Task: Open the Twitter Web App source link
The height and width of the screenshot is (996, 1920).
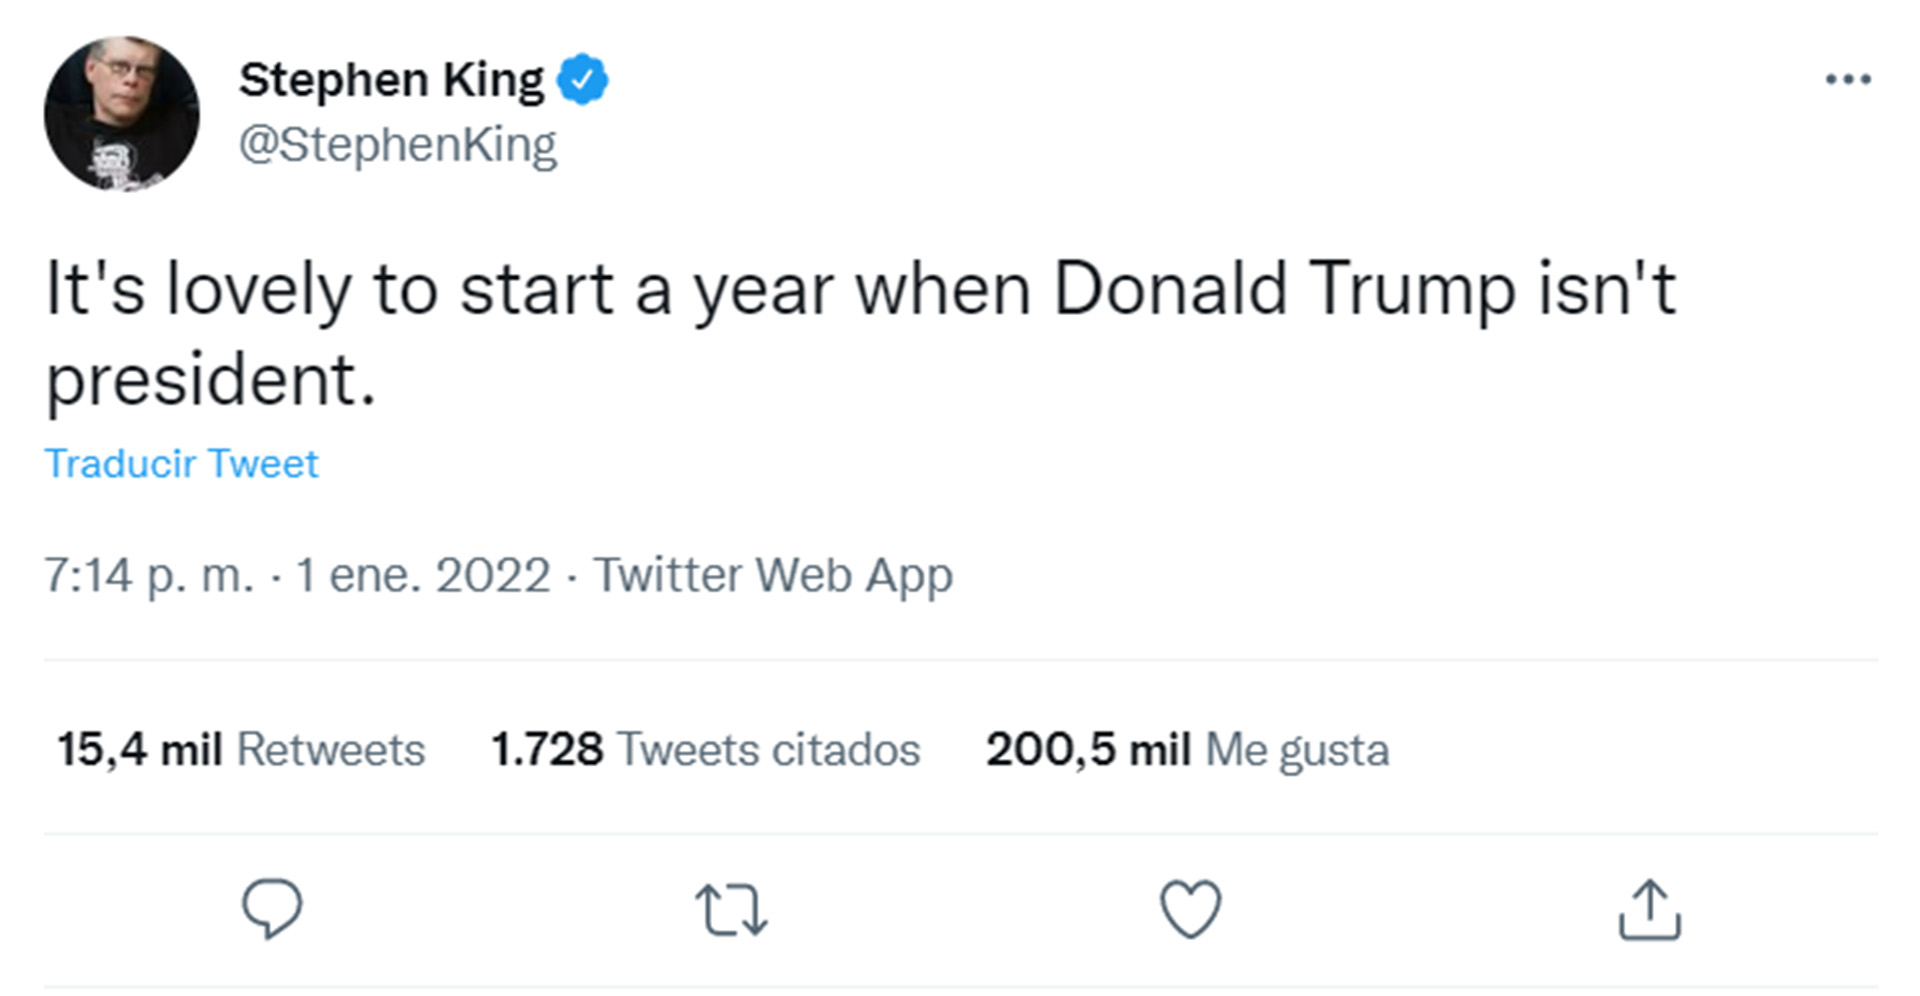Action: [772, 575]
